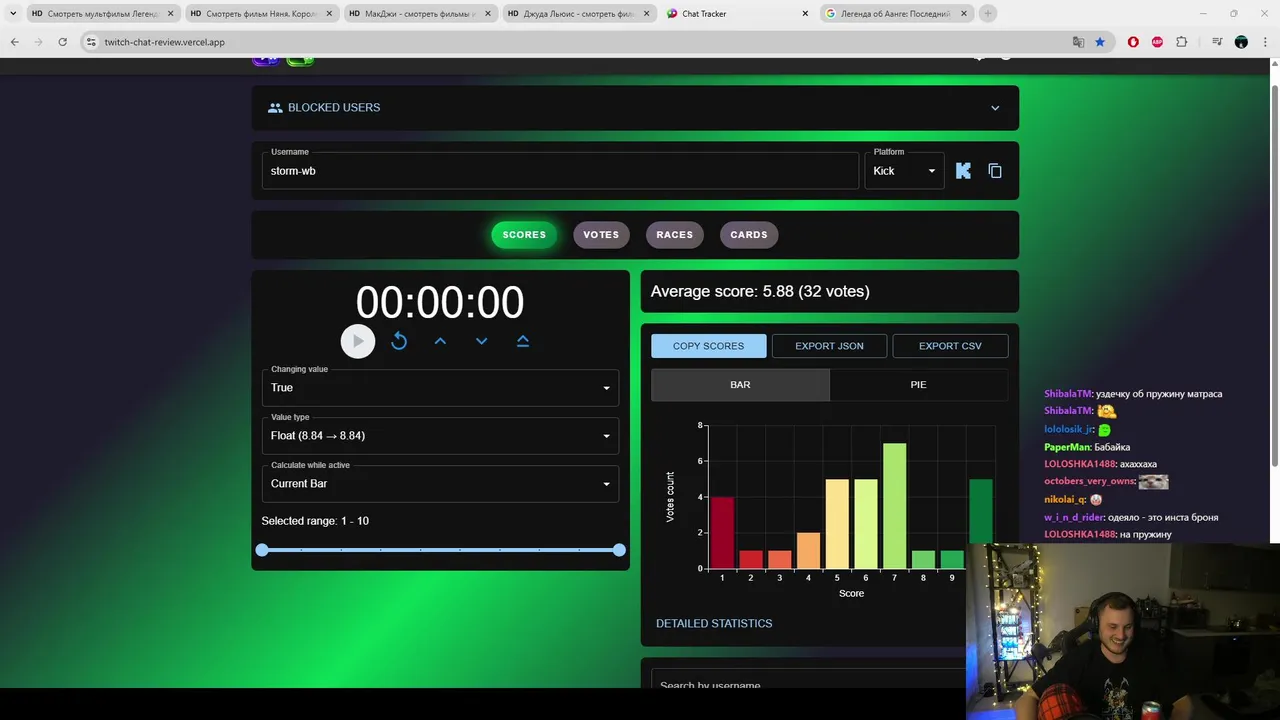This screenshot has width=1280, height=720.
Task: Click the right handle of range slider
Action: pos(619,550)
